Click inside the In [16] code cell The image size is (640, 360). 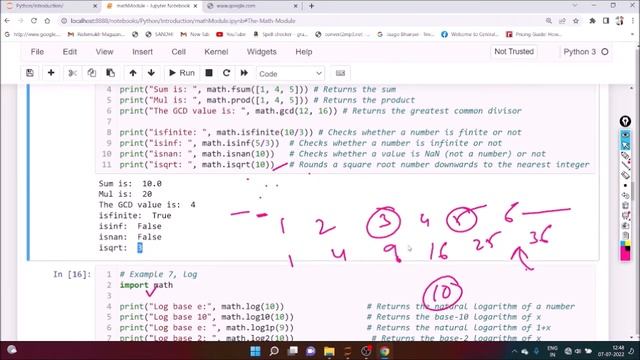[x=345, y=304]
